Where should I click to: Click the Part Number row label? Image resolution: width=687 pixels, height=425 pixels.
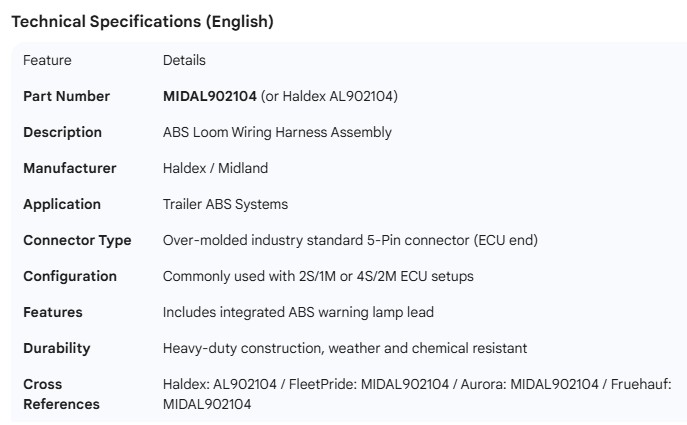click(x=66, y=96)
